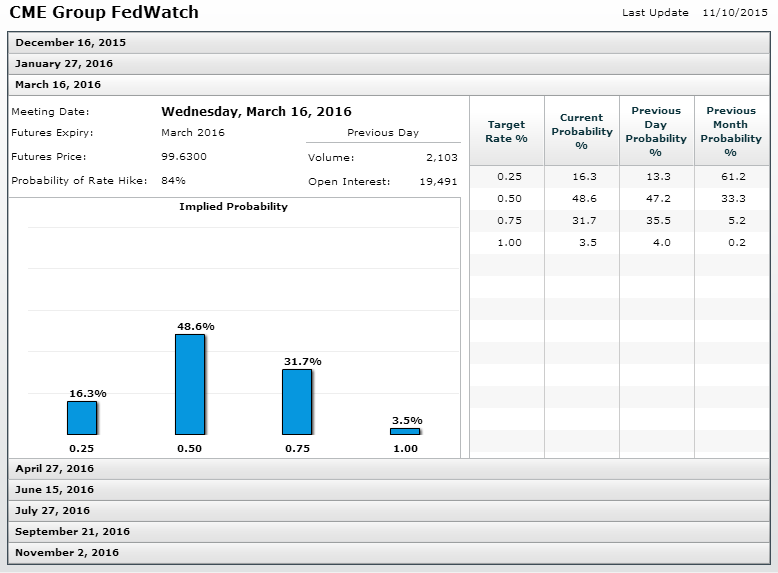Expand the September 21, 2016 meeting section
This screenshot has height=573, width=778.
coord(389,531)
